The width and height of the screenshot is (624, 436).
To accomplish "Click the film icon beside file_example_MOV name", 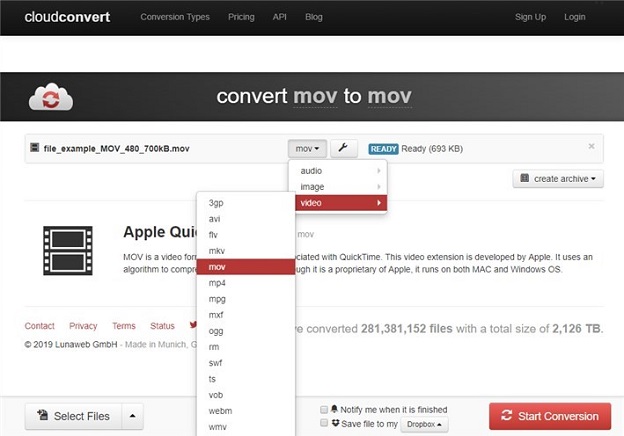I will [35, 148].
